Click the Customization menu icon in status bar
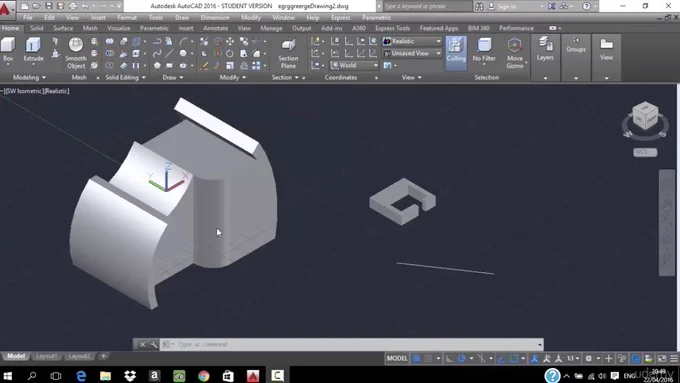The image size is (680, 383). point(674,358)
